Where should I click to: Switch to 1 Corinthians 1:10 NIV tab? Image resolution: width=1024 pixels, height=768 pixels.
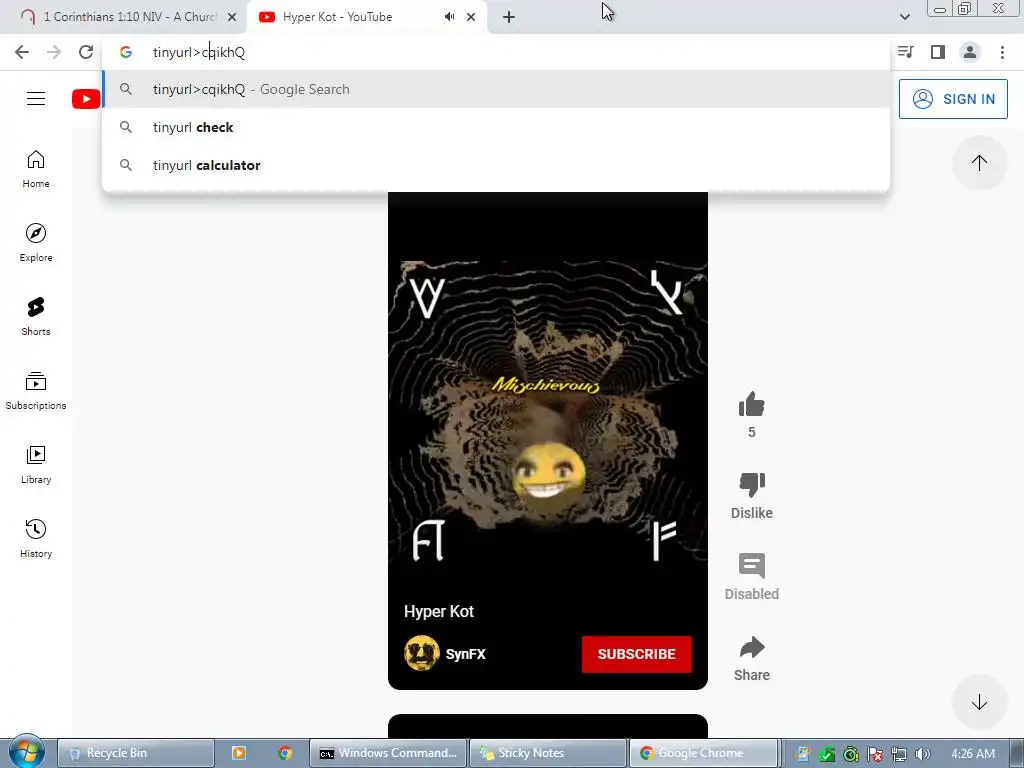[130, 17]
